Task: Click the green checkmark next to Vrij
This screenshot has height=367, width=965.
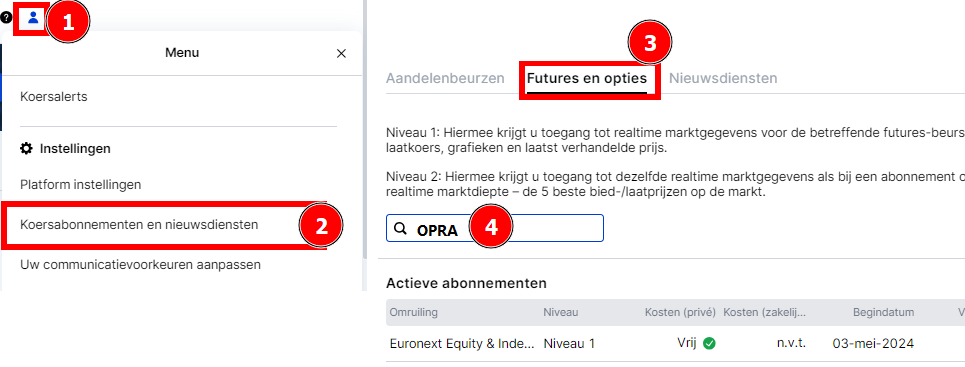Action: pyautogui.click(x=709, y=344)
